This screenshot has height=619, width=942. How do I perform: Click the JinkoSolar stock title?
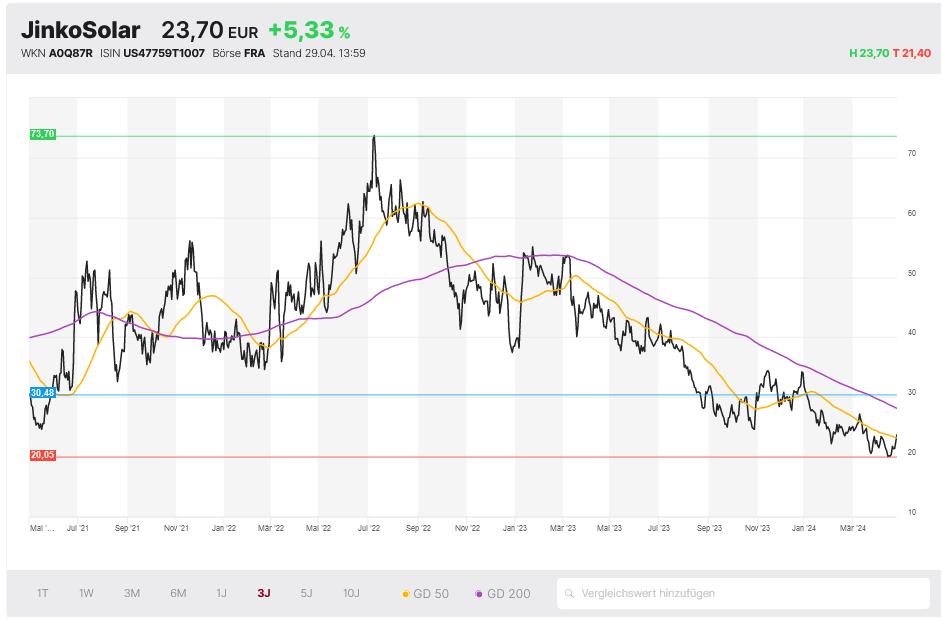coord(81,30)
